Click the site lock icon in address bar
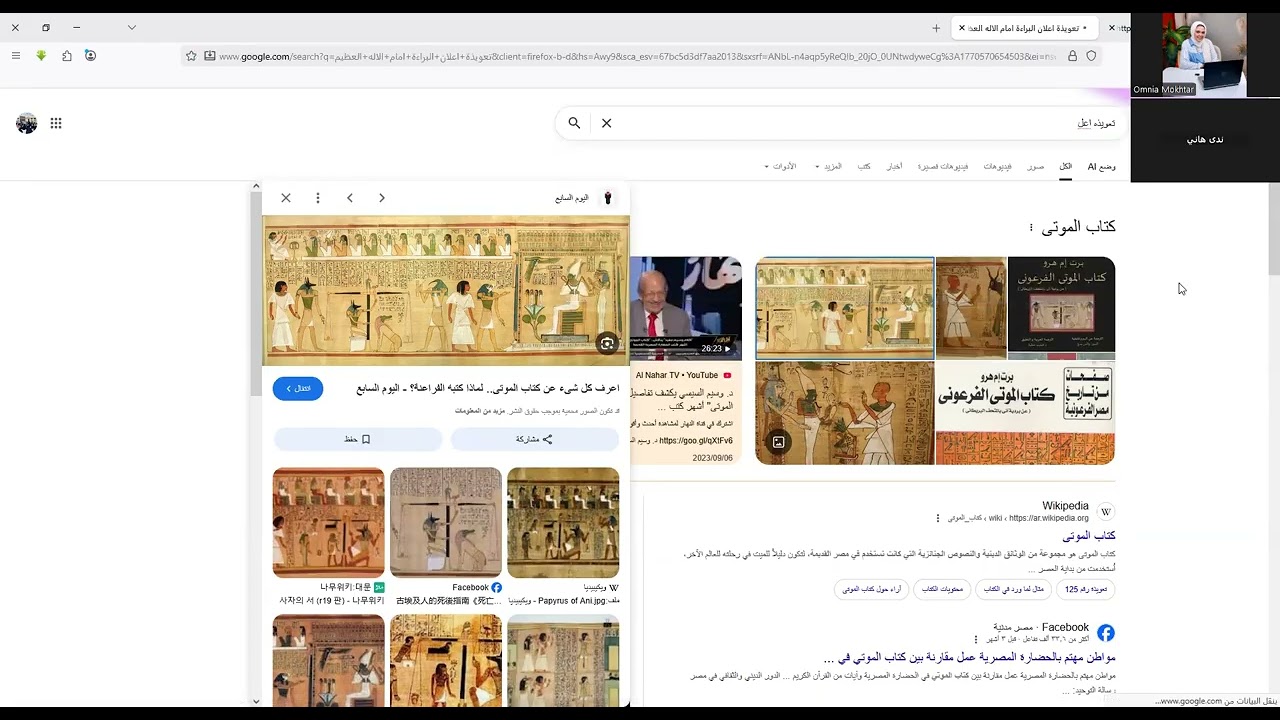 point(1073,56)
